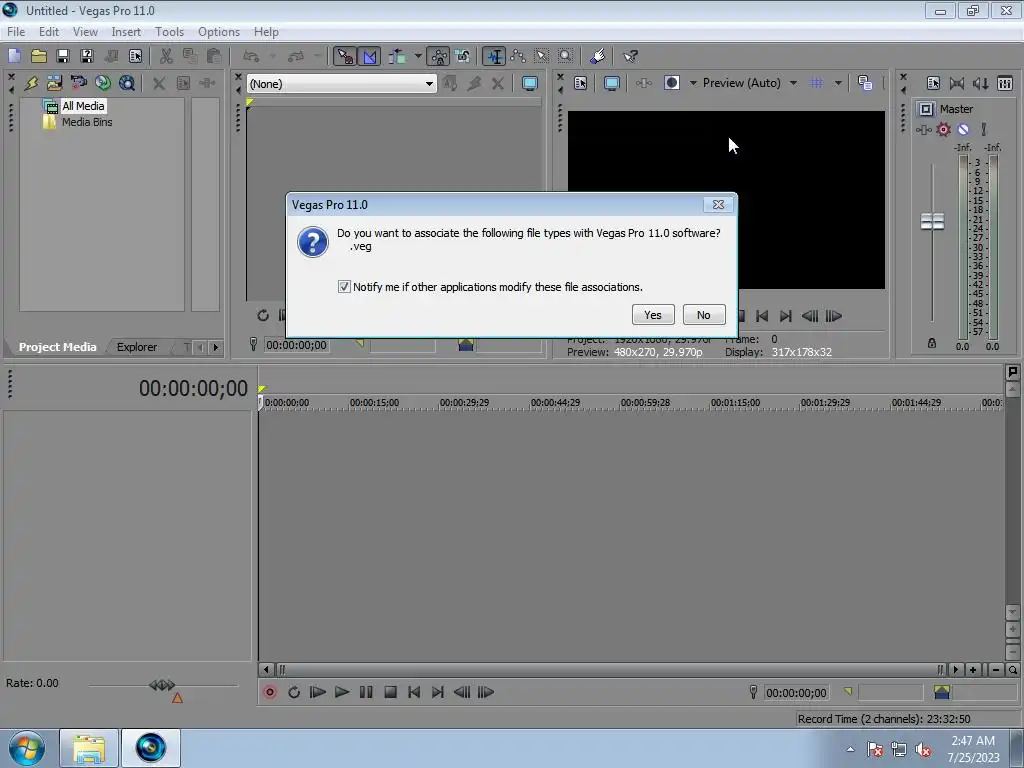The image size is (1024, 768).
Task: Click the Save icon in toolbar
Action: click(x=63, y=56)
